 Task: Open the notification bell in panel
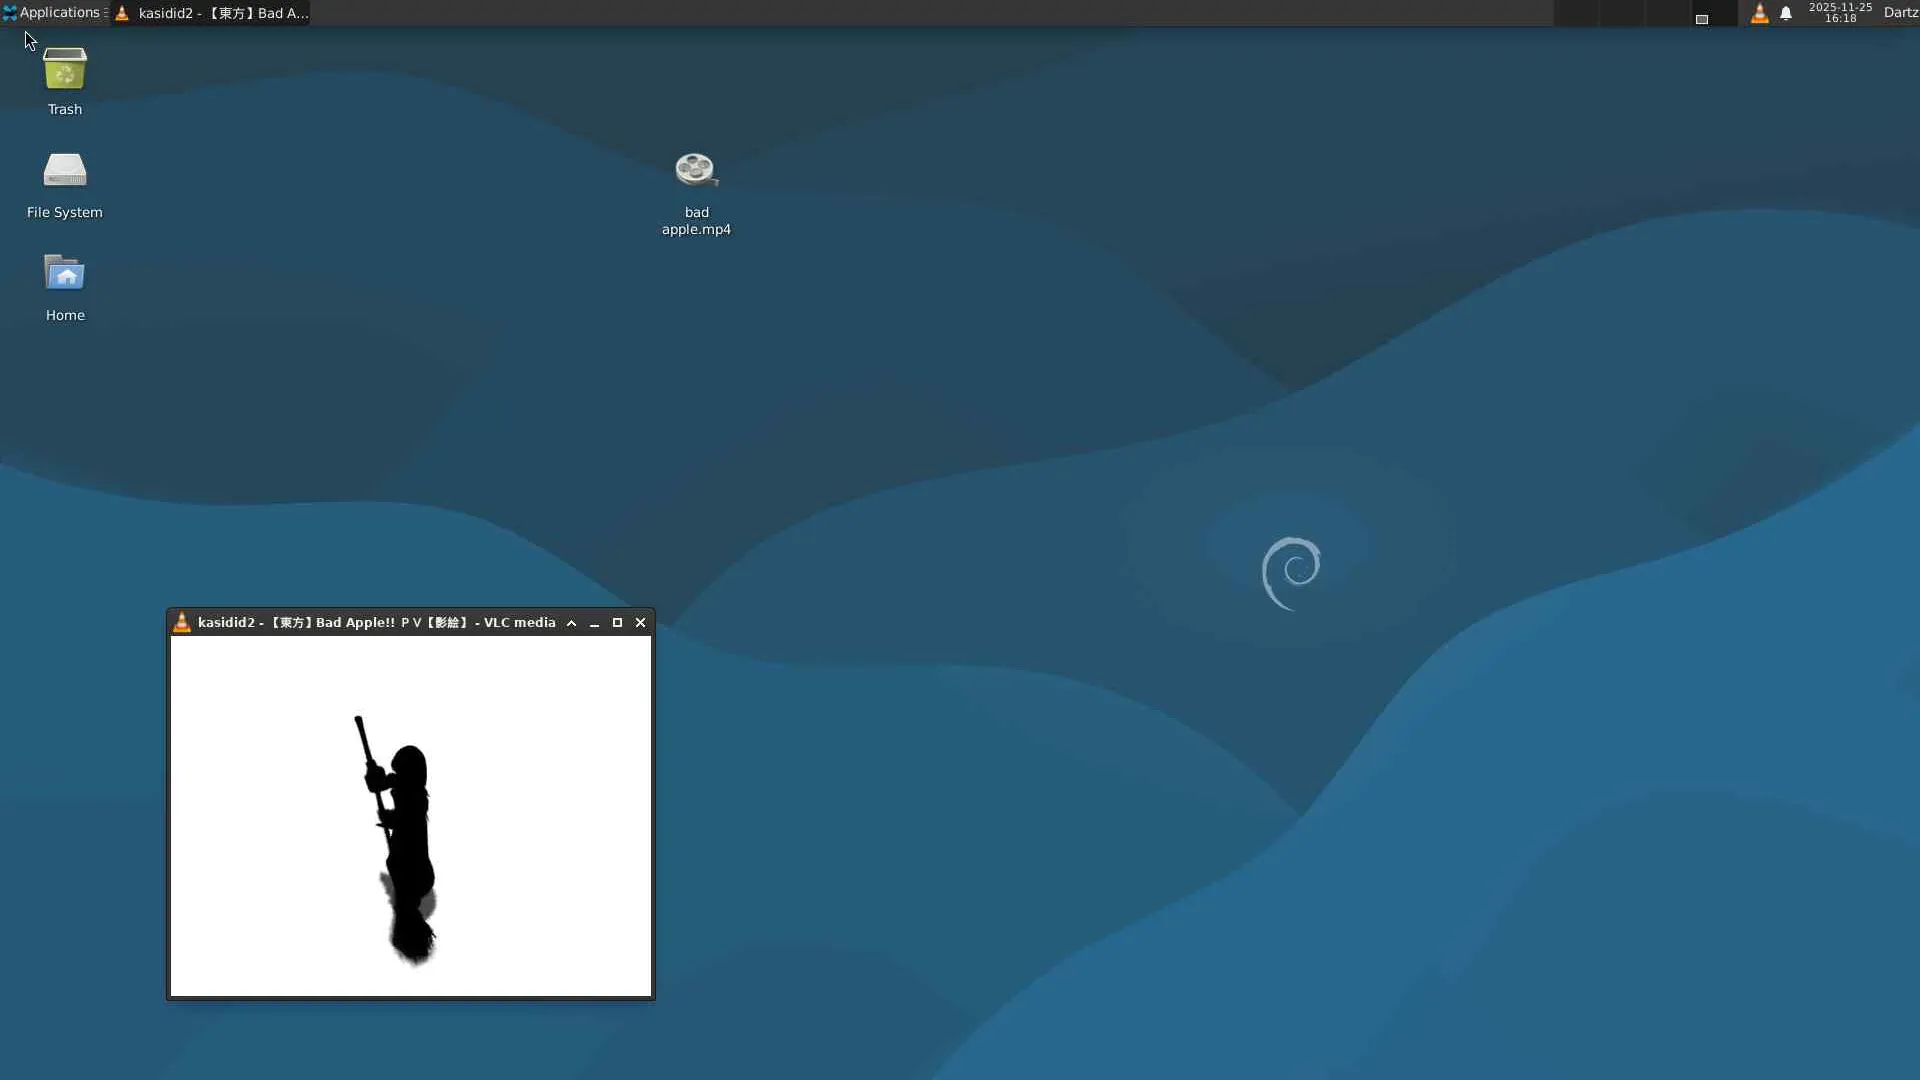[x=1786, y=13]
